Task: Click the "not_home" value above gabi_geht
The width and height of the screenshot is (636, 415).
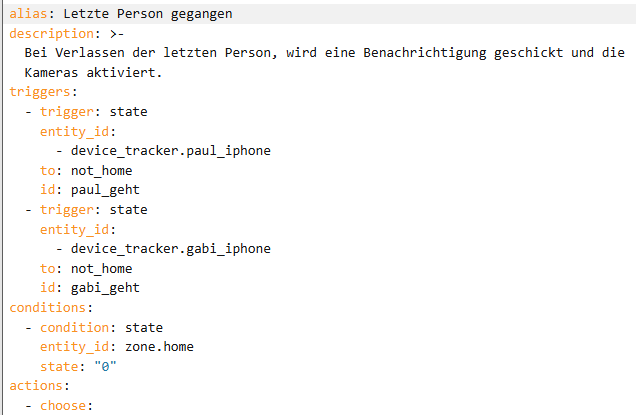Action: point(102,269)
